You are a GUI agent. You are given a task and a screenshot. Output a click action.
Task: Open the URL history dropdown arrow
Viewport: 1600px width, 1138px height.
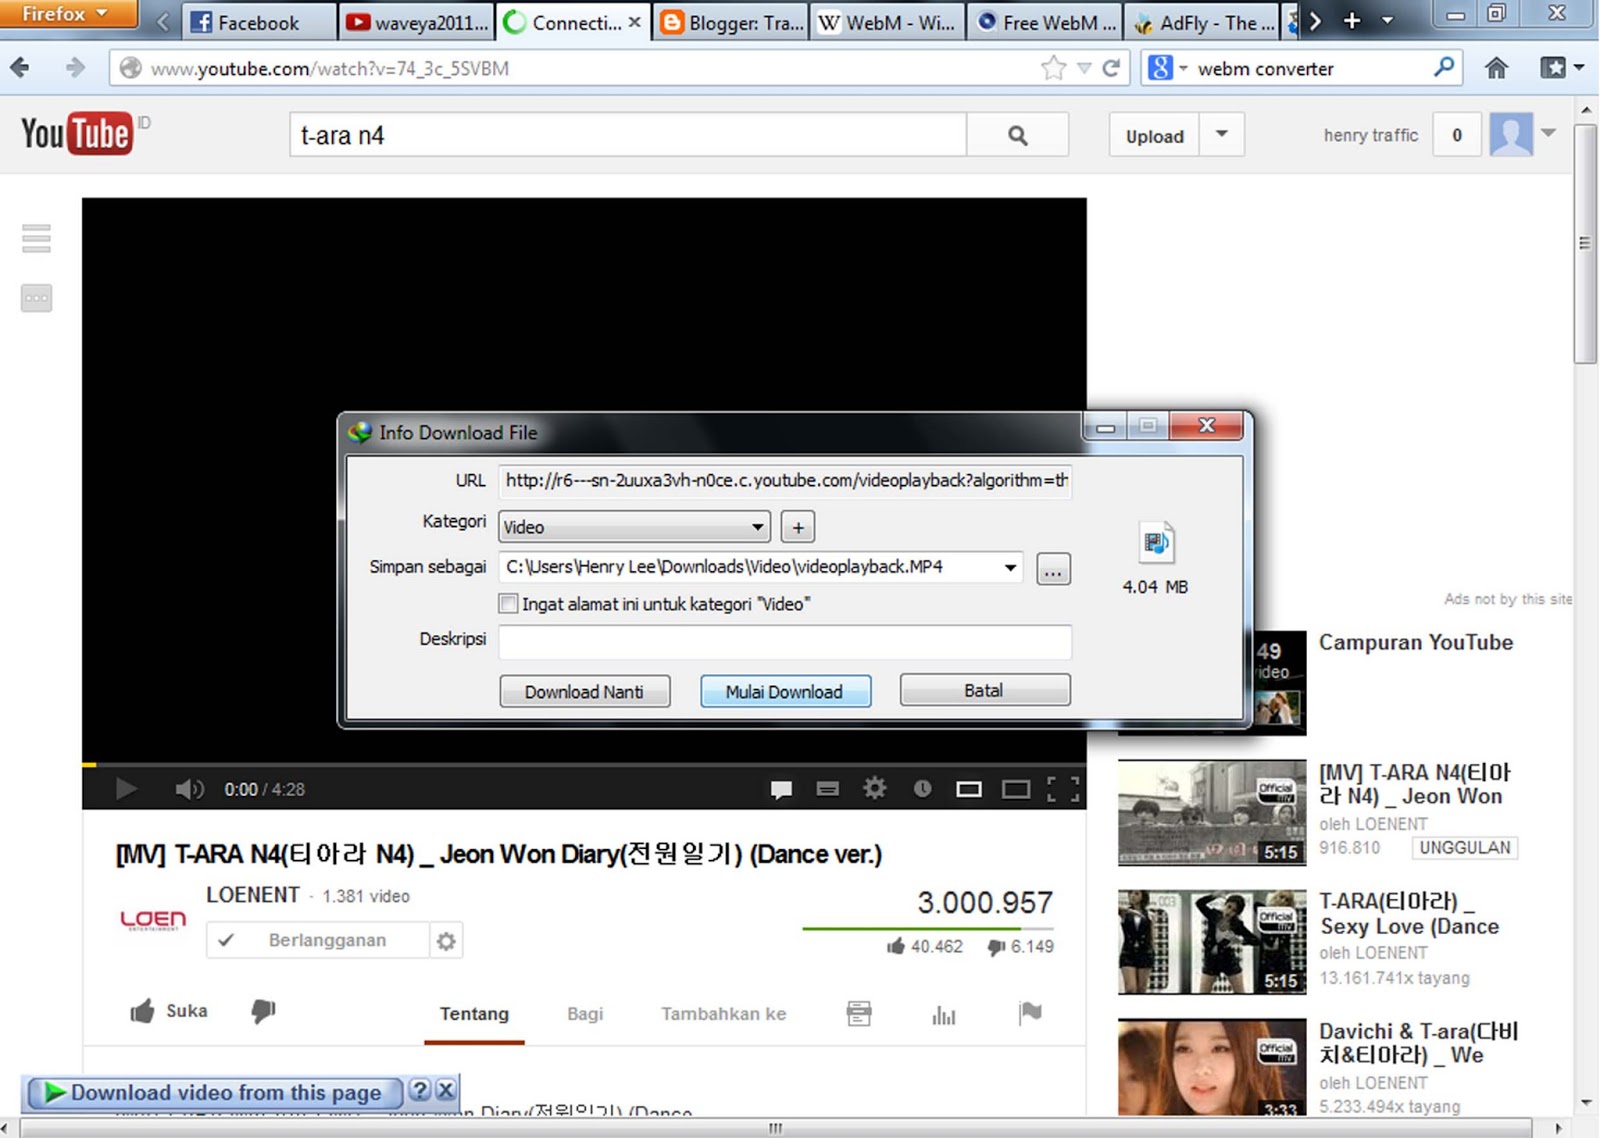(x=1084, y=68)
